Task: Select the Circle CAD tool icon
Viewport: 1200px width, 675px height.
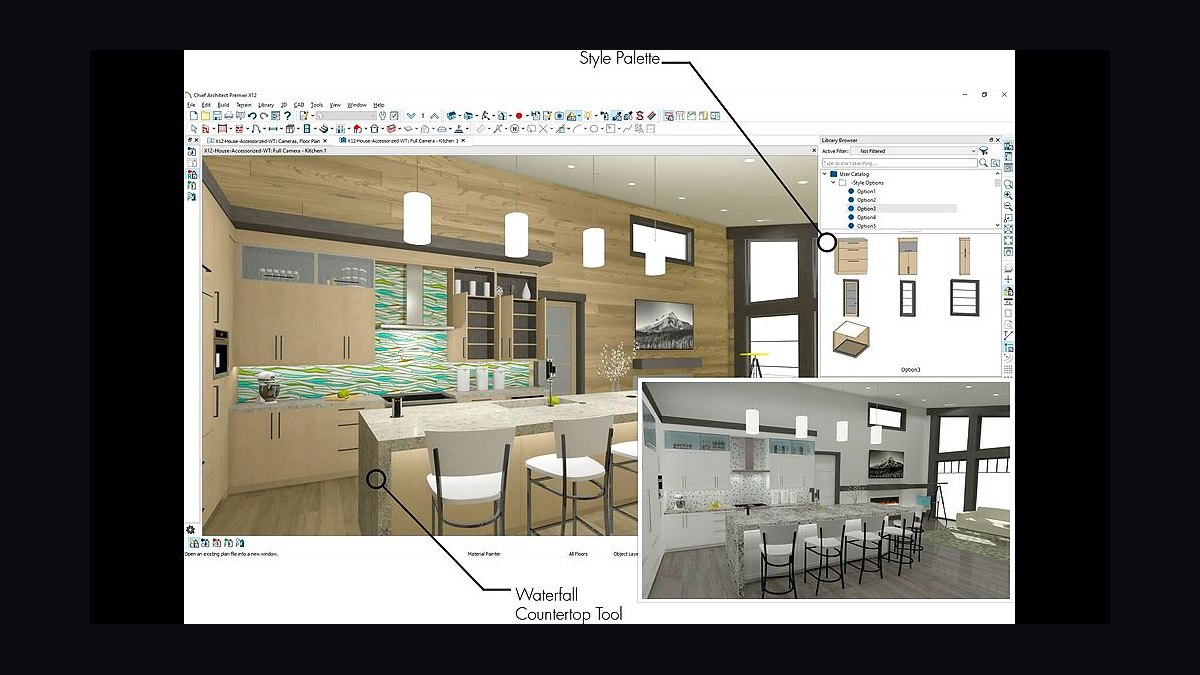Action: (x=594, y=129)
